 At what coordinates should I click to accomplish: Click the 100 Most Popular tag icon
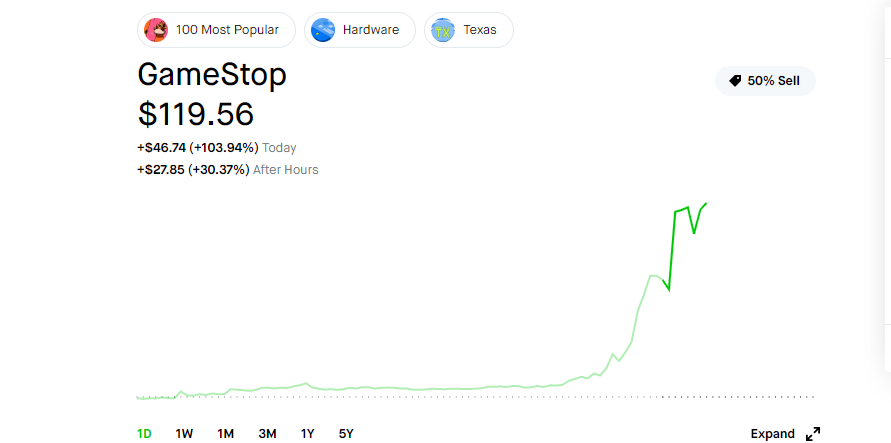[x=156, y=30]
